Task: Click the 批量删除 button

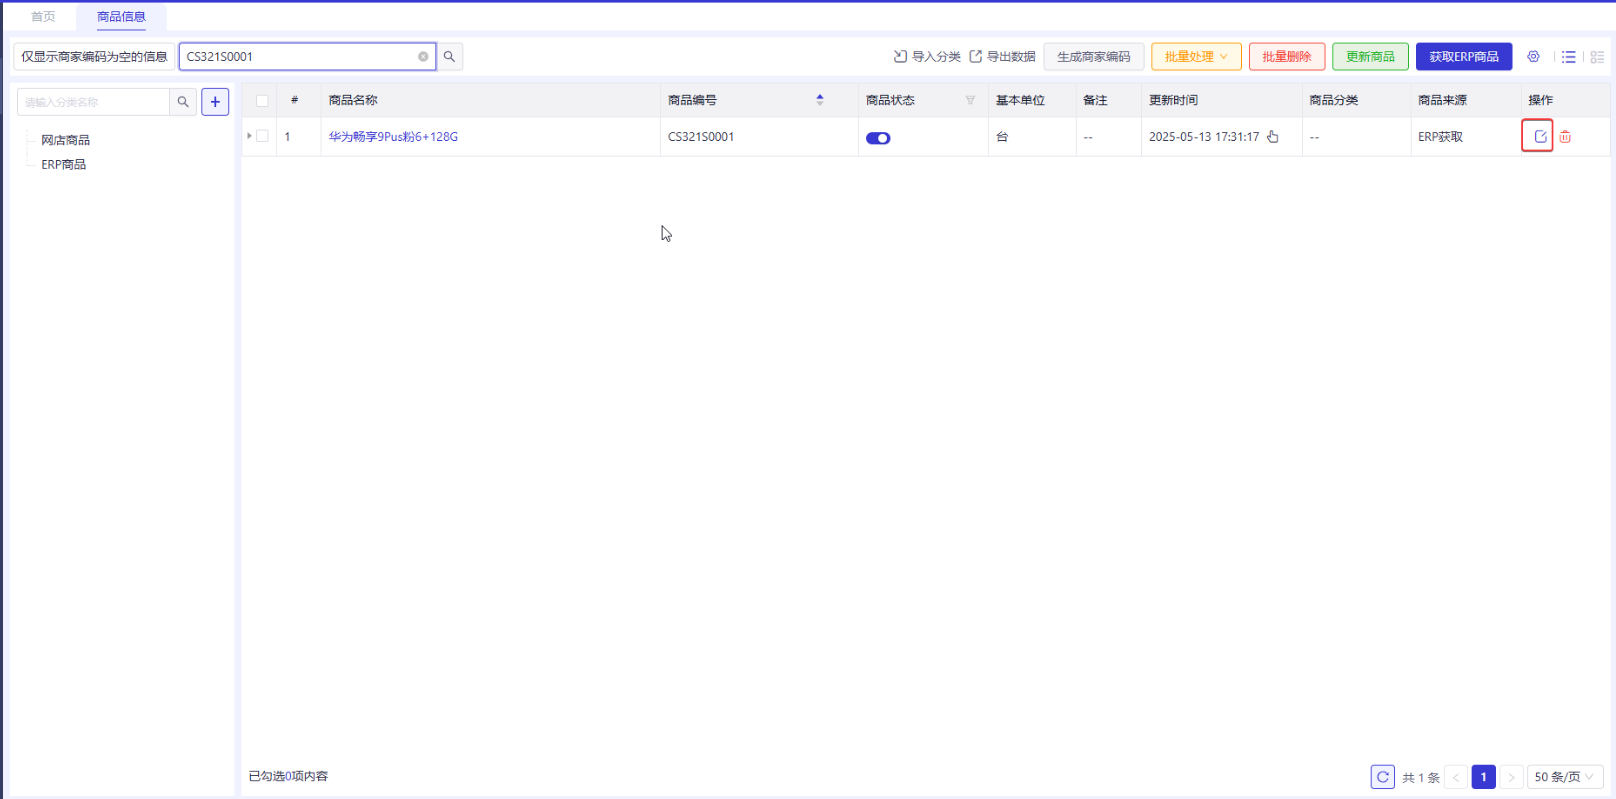Action: (1287, 57)
